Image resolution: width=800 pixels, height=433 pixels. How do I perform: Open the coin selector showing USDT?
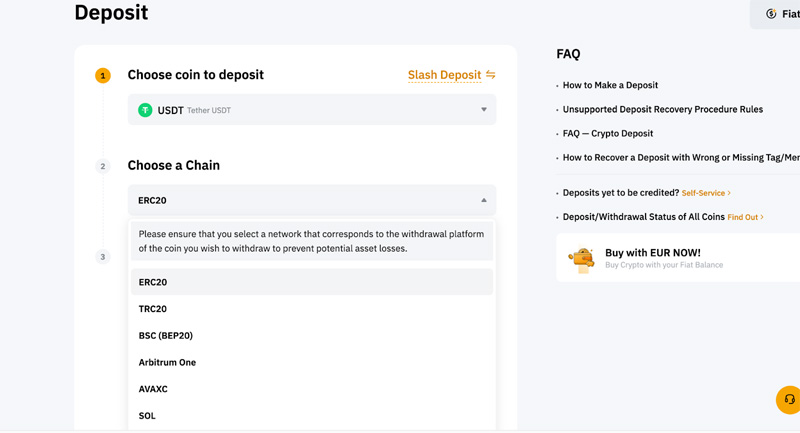pos(312,110)
